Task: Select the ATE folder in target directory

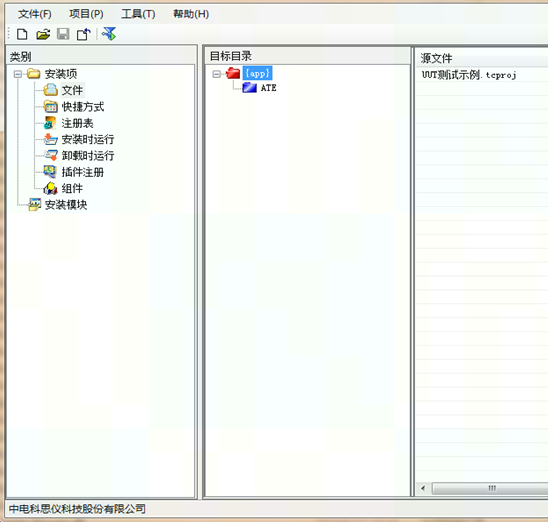Action: [268, 88]
